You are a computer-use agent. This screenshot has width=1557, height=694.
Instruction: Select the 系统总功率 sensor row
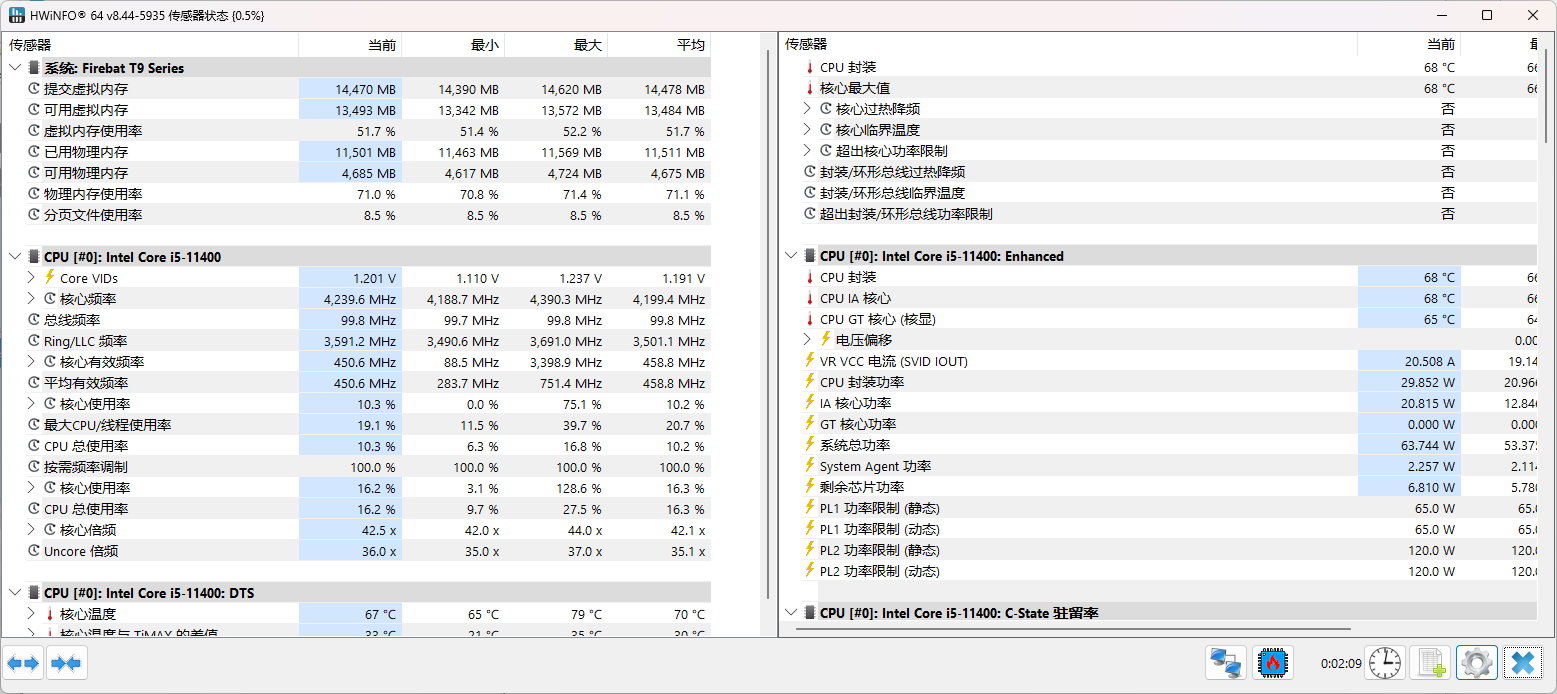tap(855, 445)
